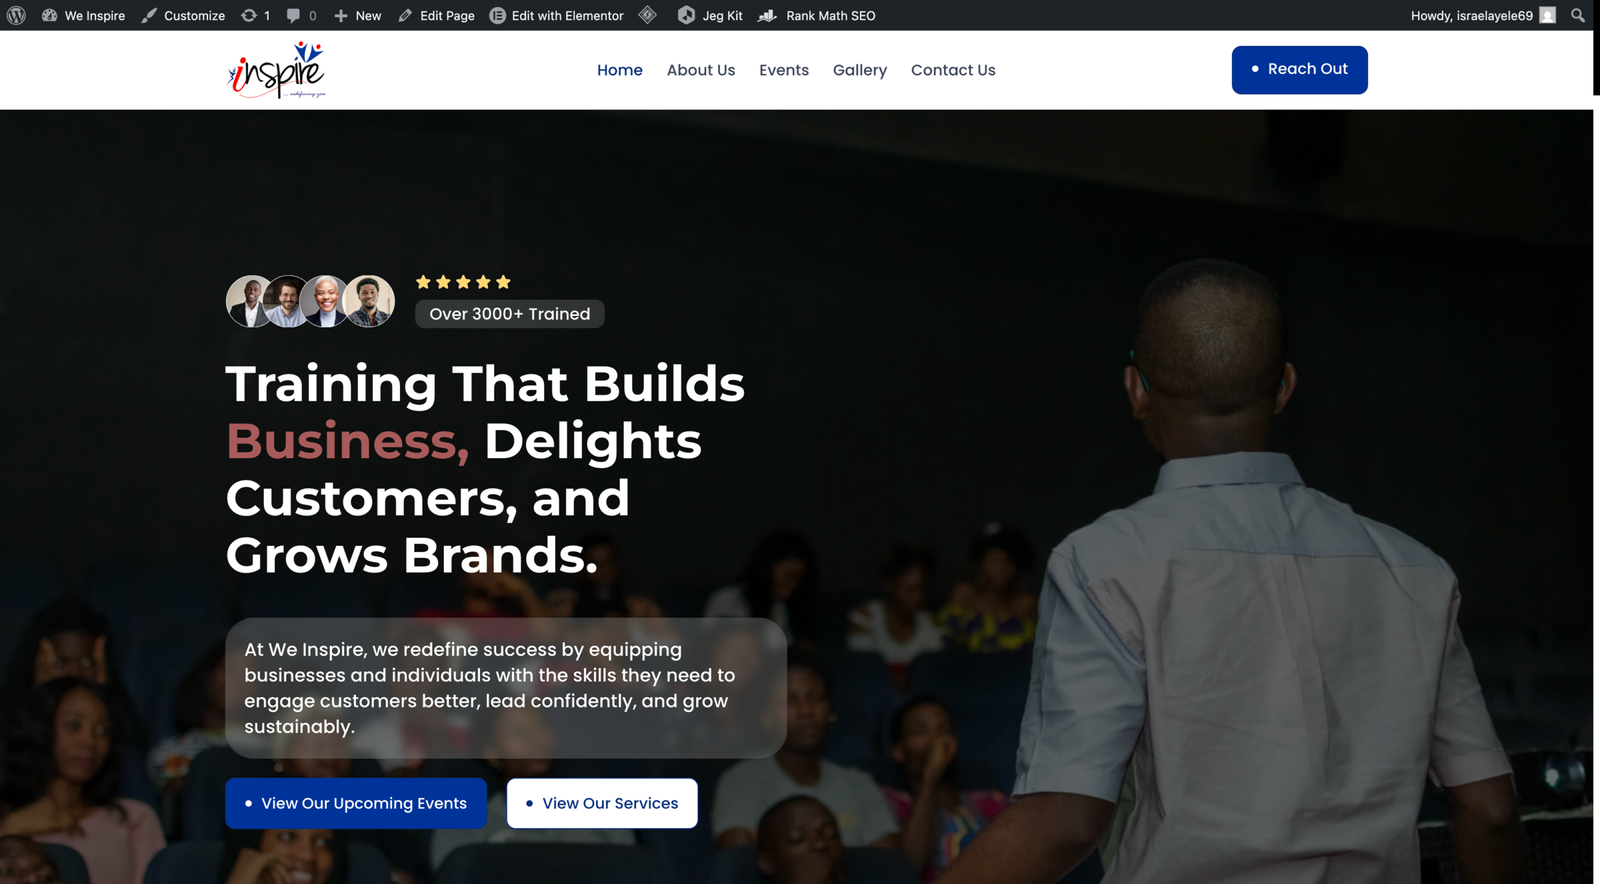Open Customize with the paintbrush icon
1600x884 pixels.
[183, 15]
